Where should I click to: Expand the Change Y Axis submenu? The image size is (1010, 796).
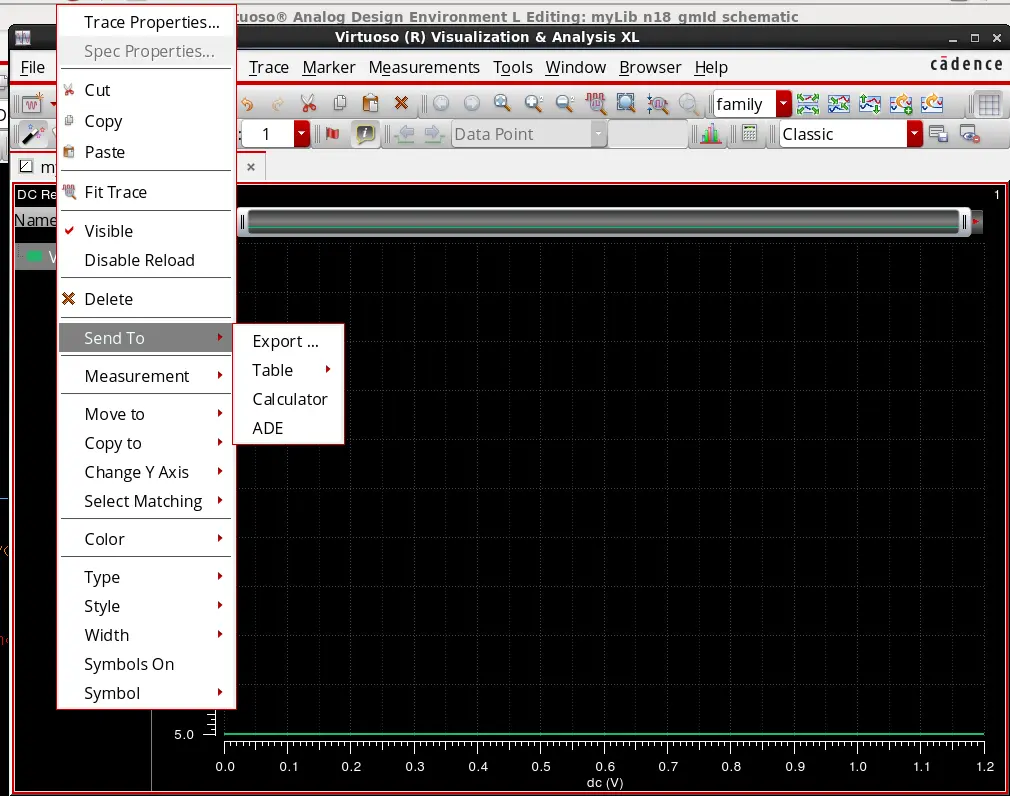(x=146, y=472)
